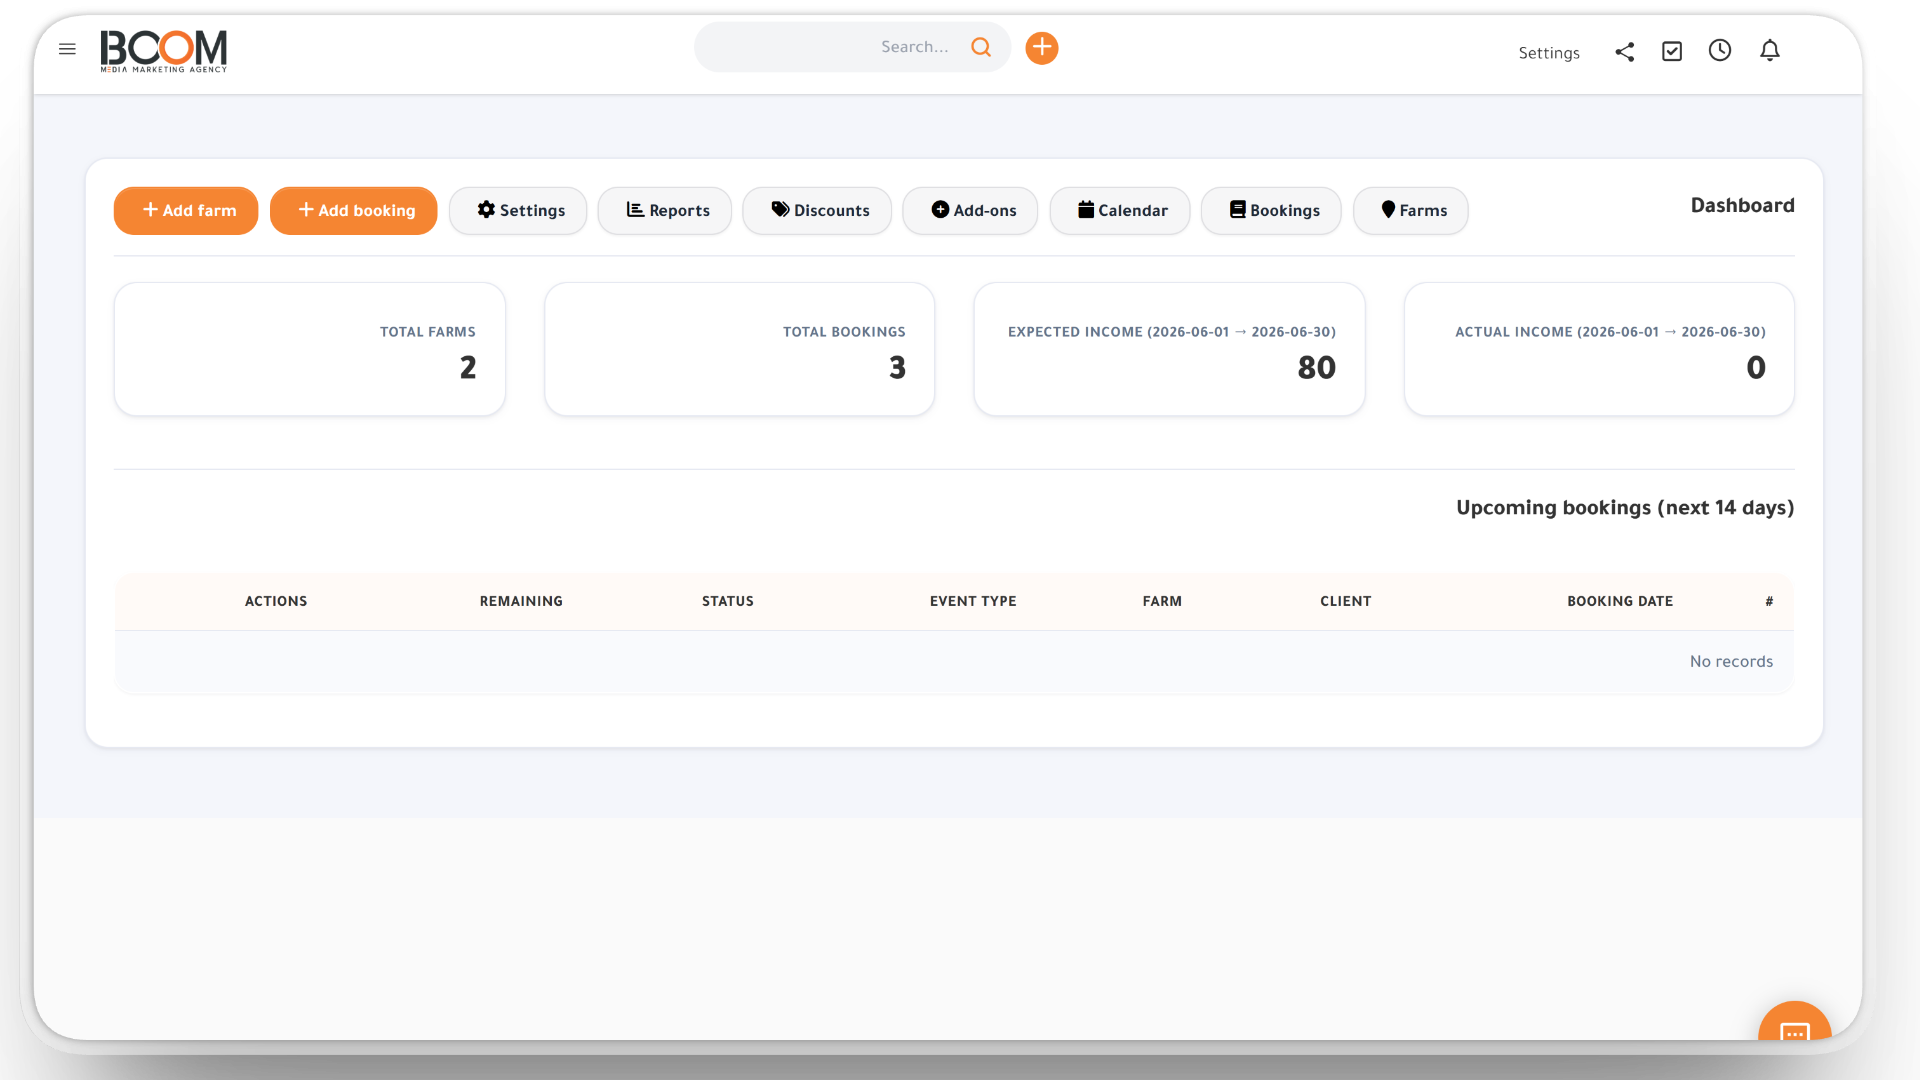Click the Status column header
The image size is (1920, 1080).
(x=728, y=601)
